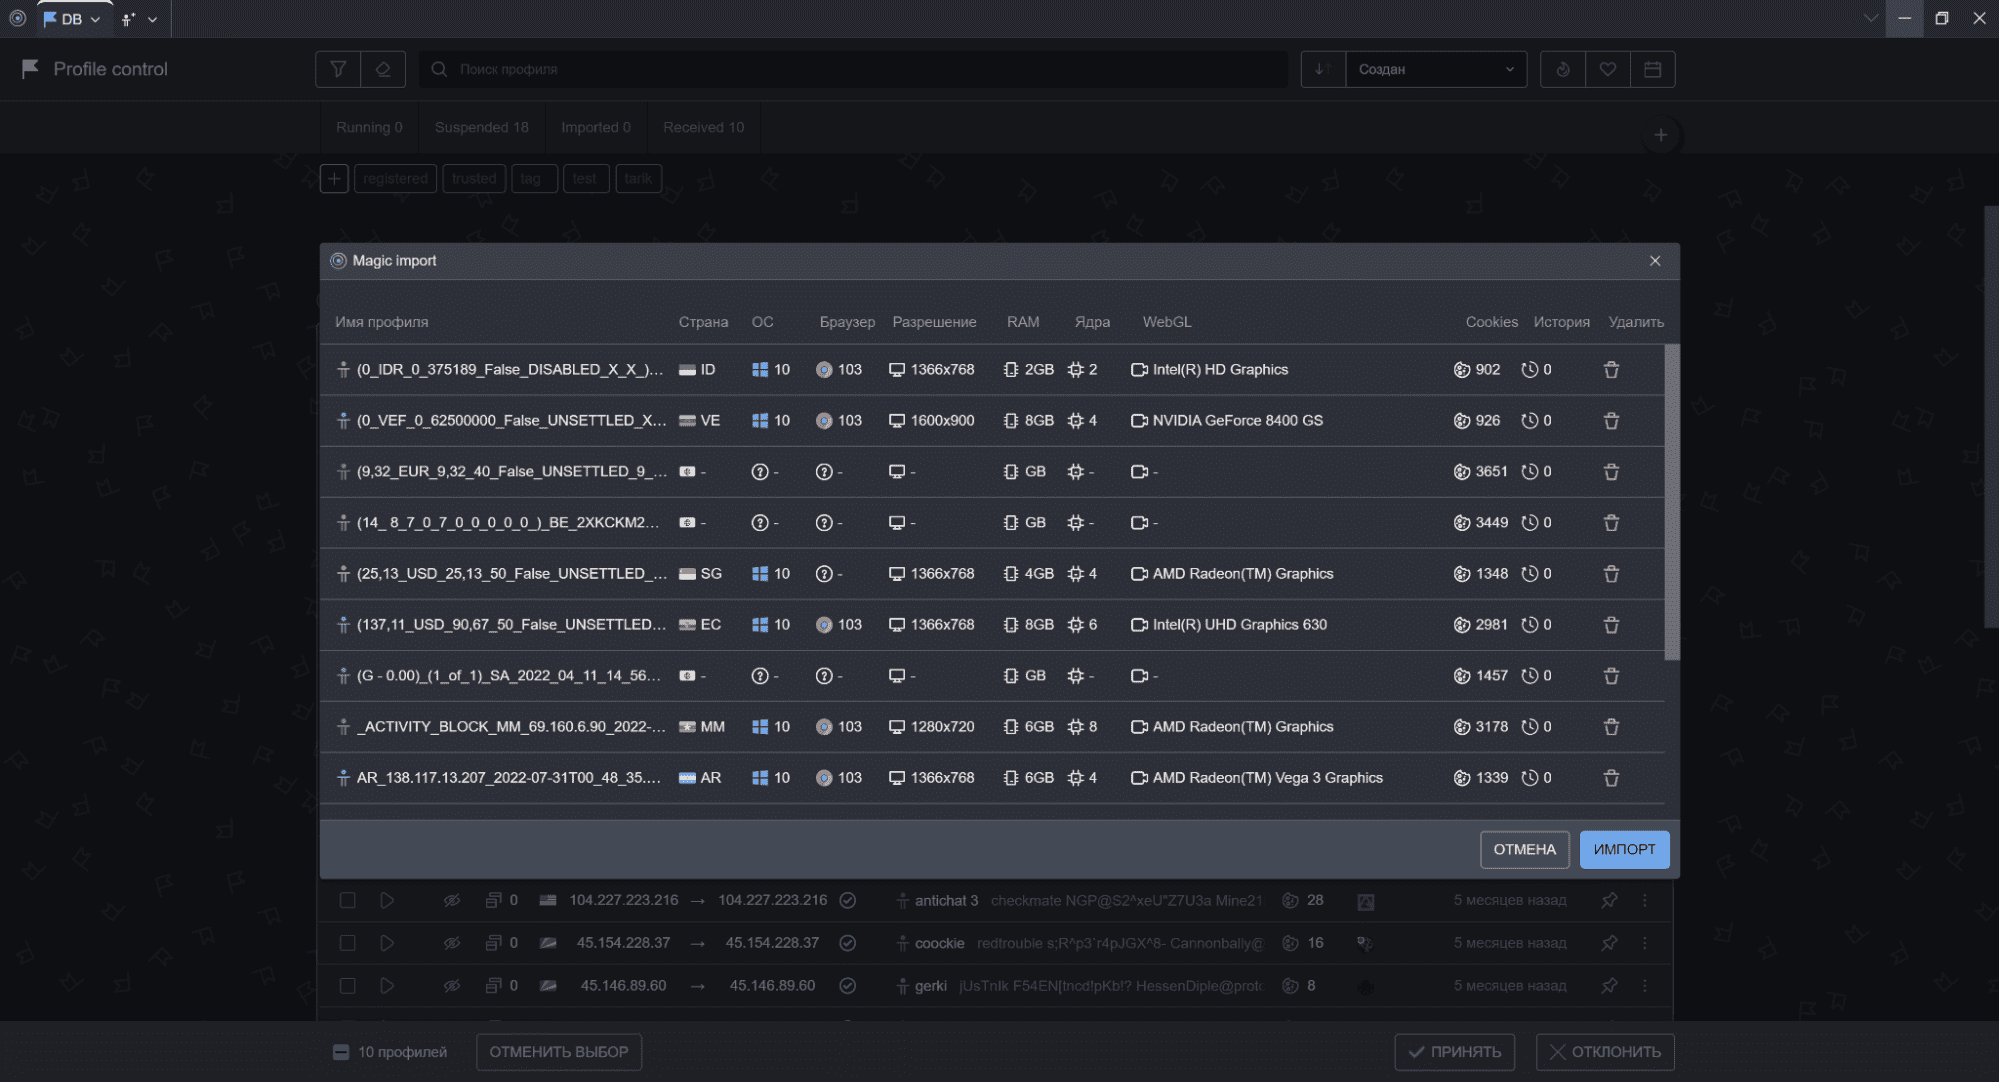Delete the (137,11_USD profile row
1999x1083 pixels.
(x=1611, y=625)
